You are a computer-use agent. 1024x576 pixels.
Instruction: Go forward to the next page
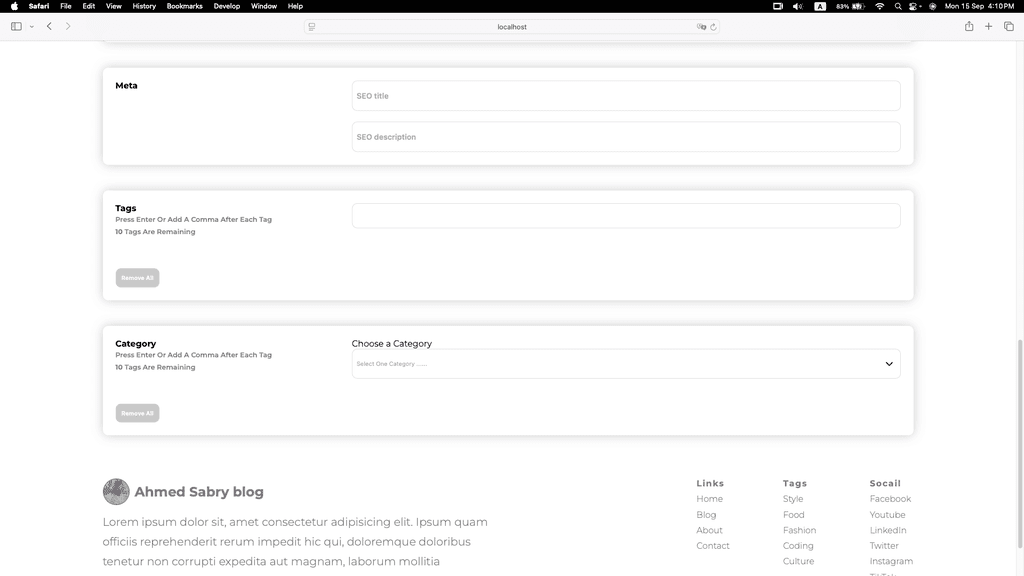point(68,27)
